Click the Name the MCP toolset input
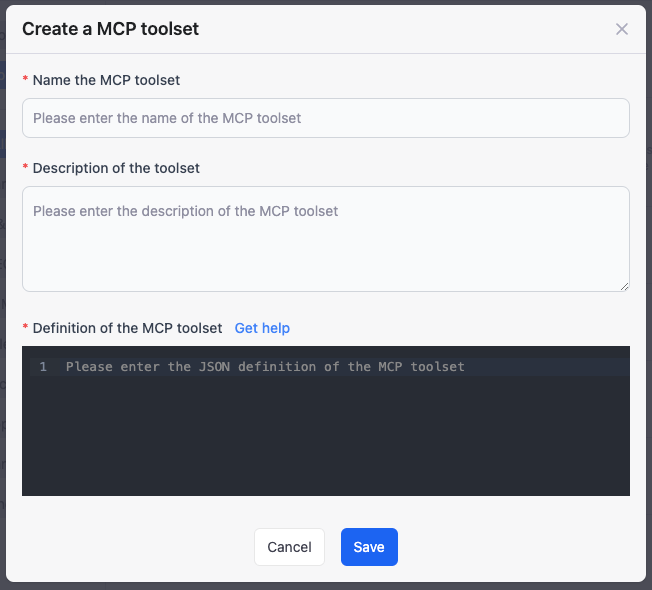652x590 pixels. 325,118
